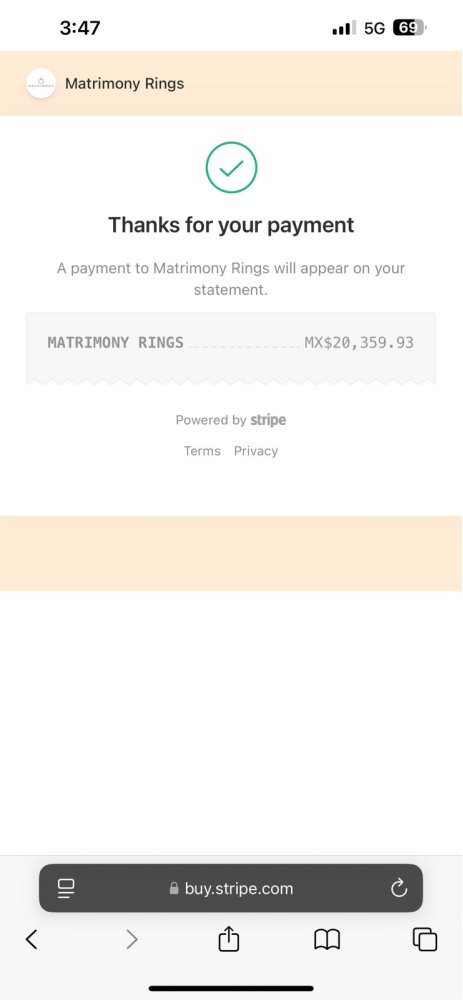The height and width of the screenshot is (1000, 463).
Task: Tap the padlock in the address bar
Action: tap(173, 888)
